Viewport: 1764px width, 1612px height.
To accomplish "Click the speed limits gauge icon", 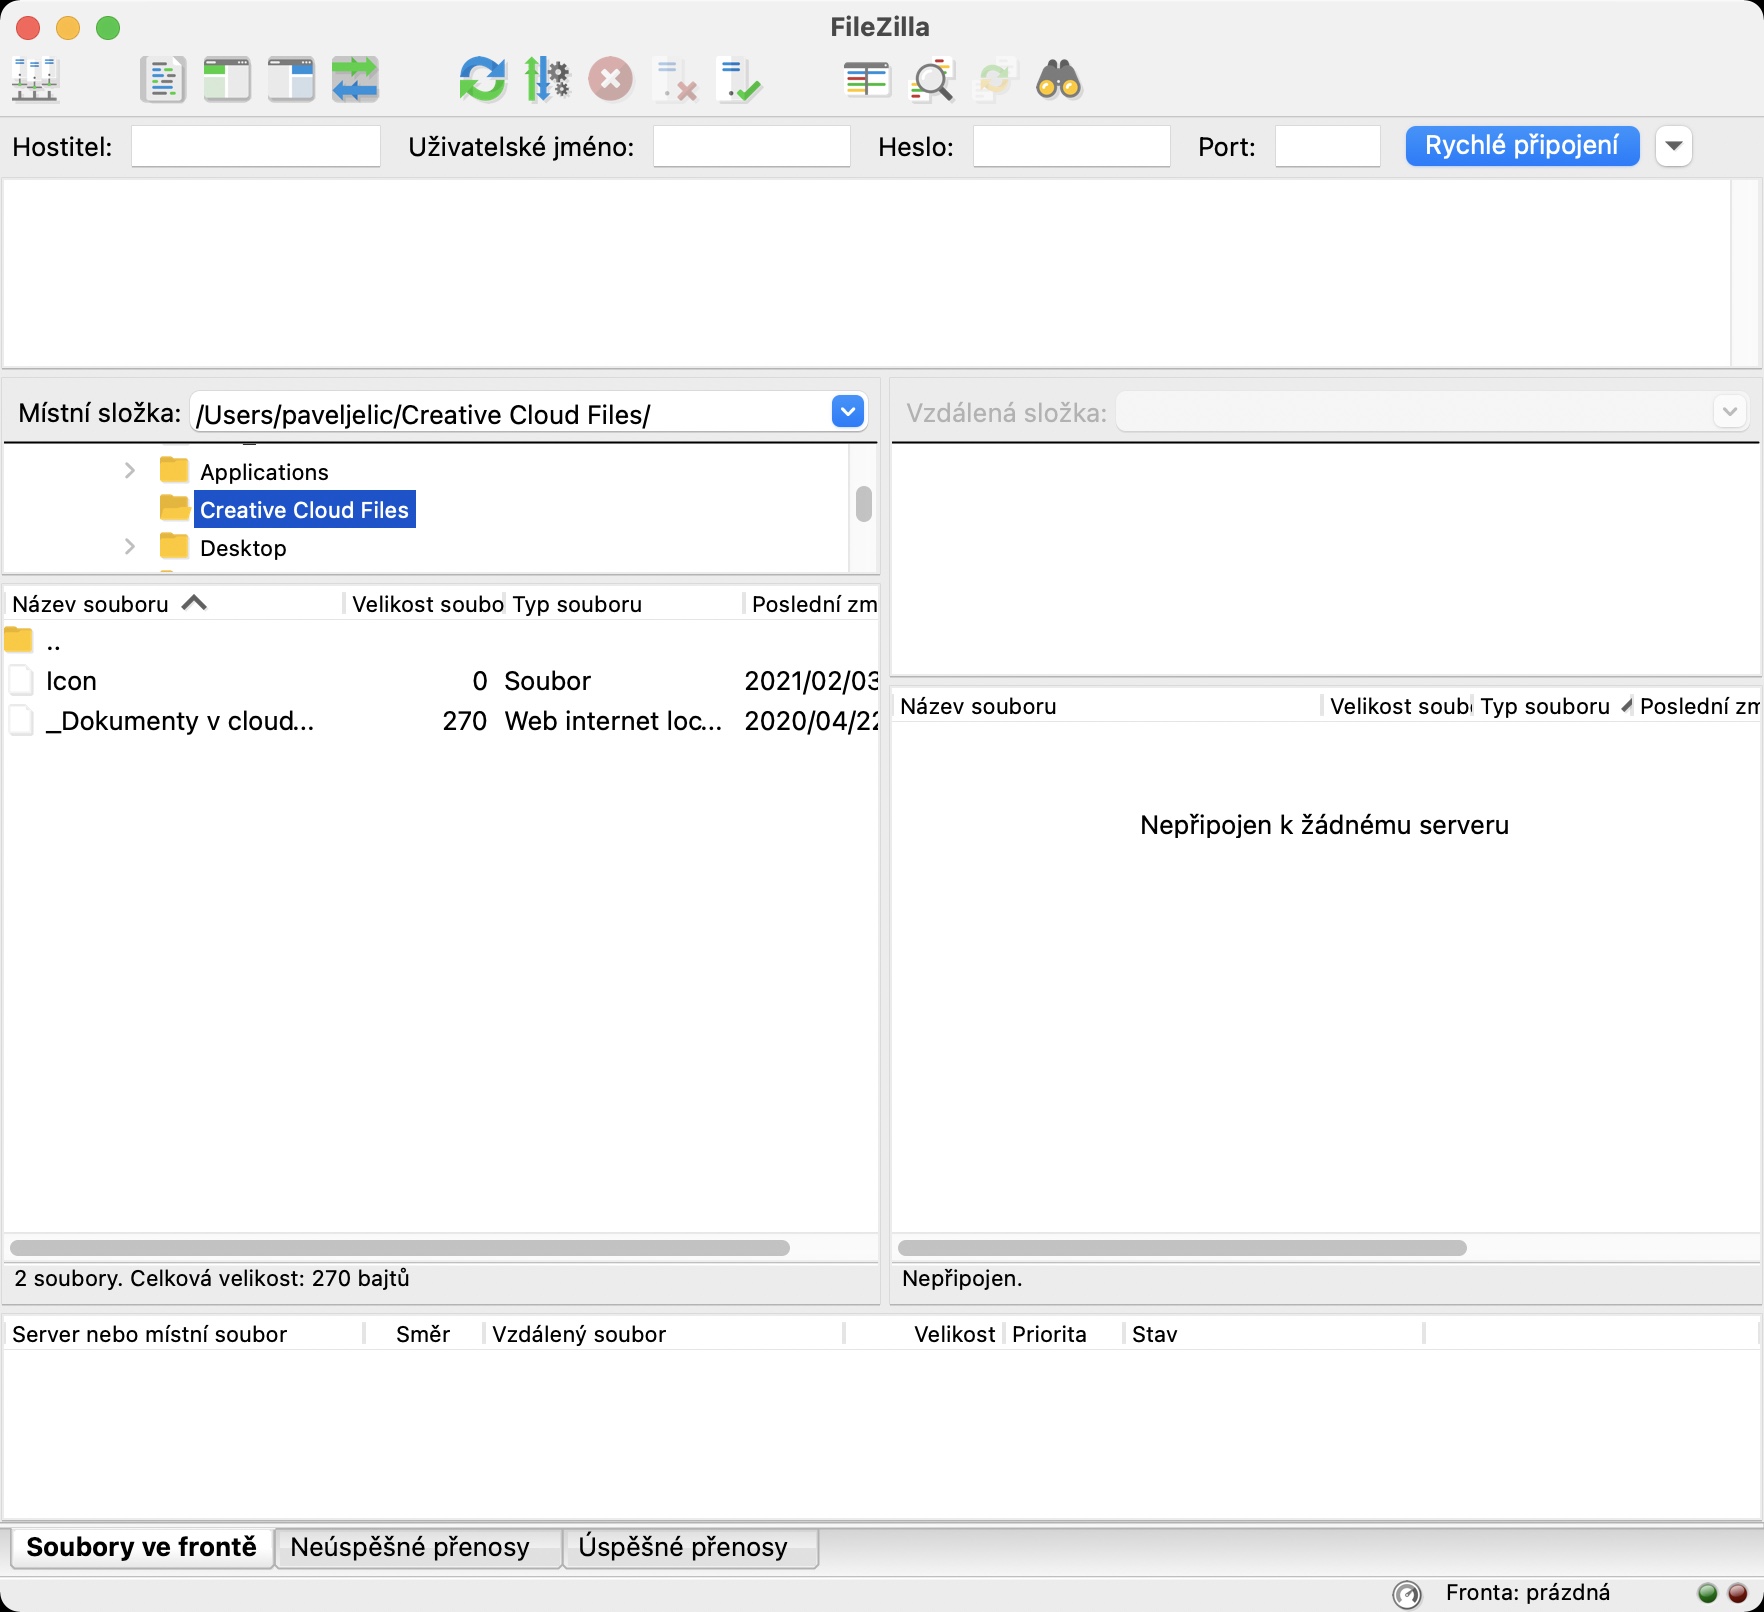I will [x=1407, y=1594].
